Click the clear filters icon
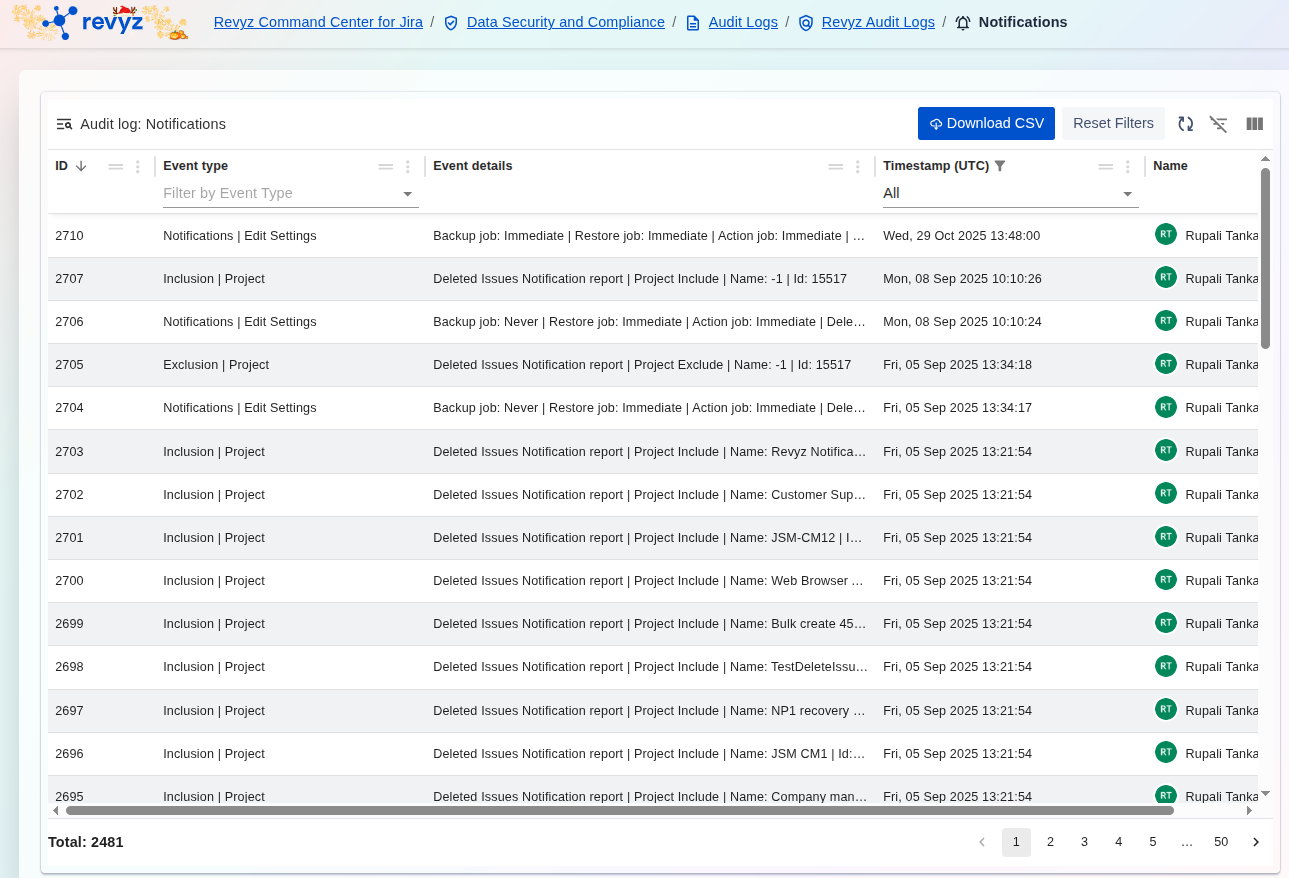 coord(1218,124)
